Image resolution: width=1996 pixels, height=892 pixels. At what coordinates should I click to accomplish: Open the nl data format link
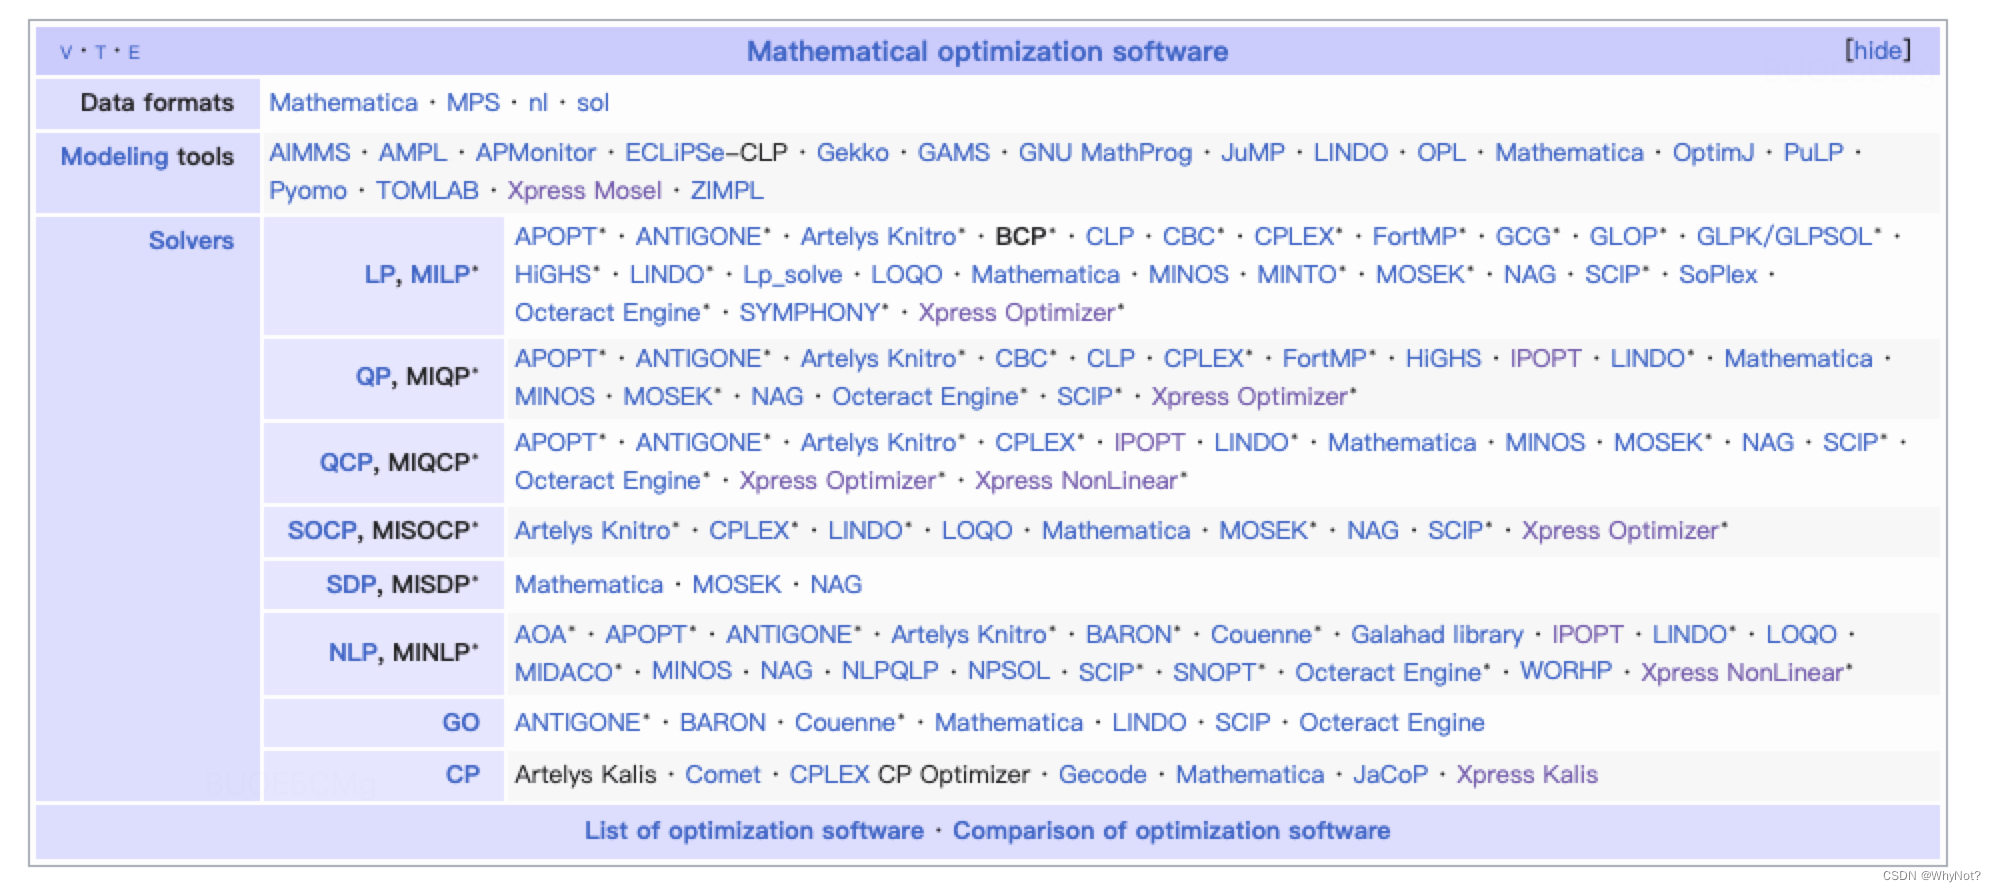tap(538, 103)
